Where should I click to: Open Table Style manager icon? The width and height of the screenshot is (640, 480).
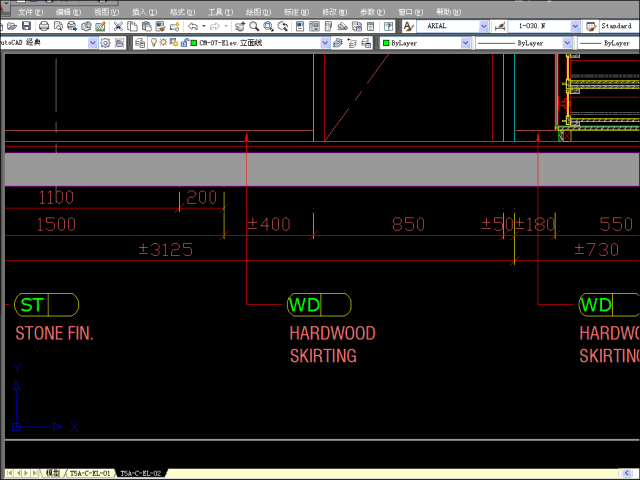click(x=591, y=27)
